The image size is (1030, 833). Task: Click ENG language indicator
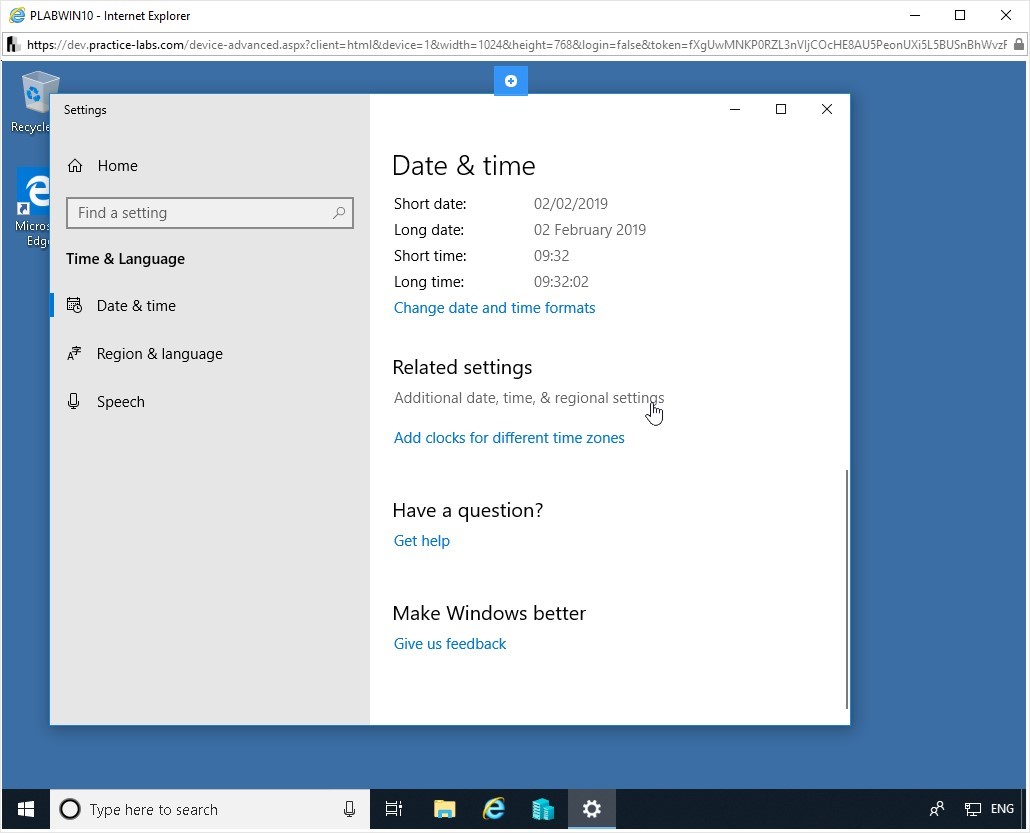pos(1002,809)
